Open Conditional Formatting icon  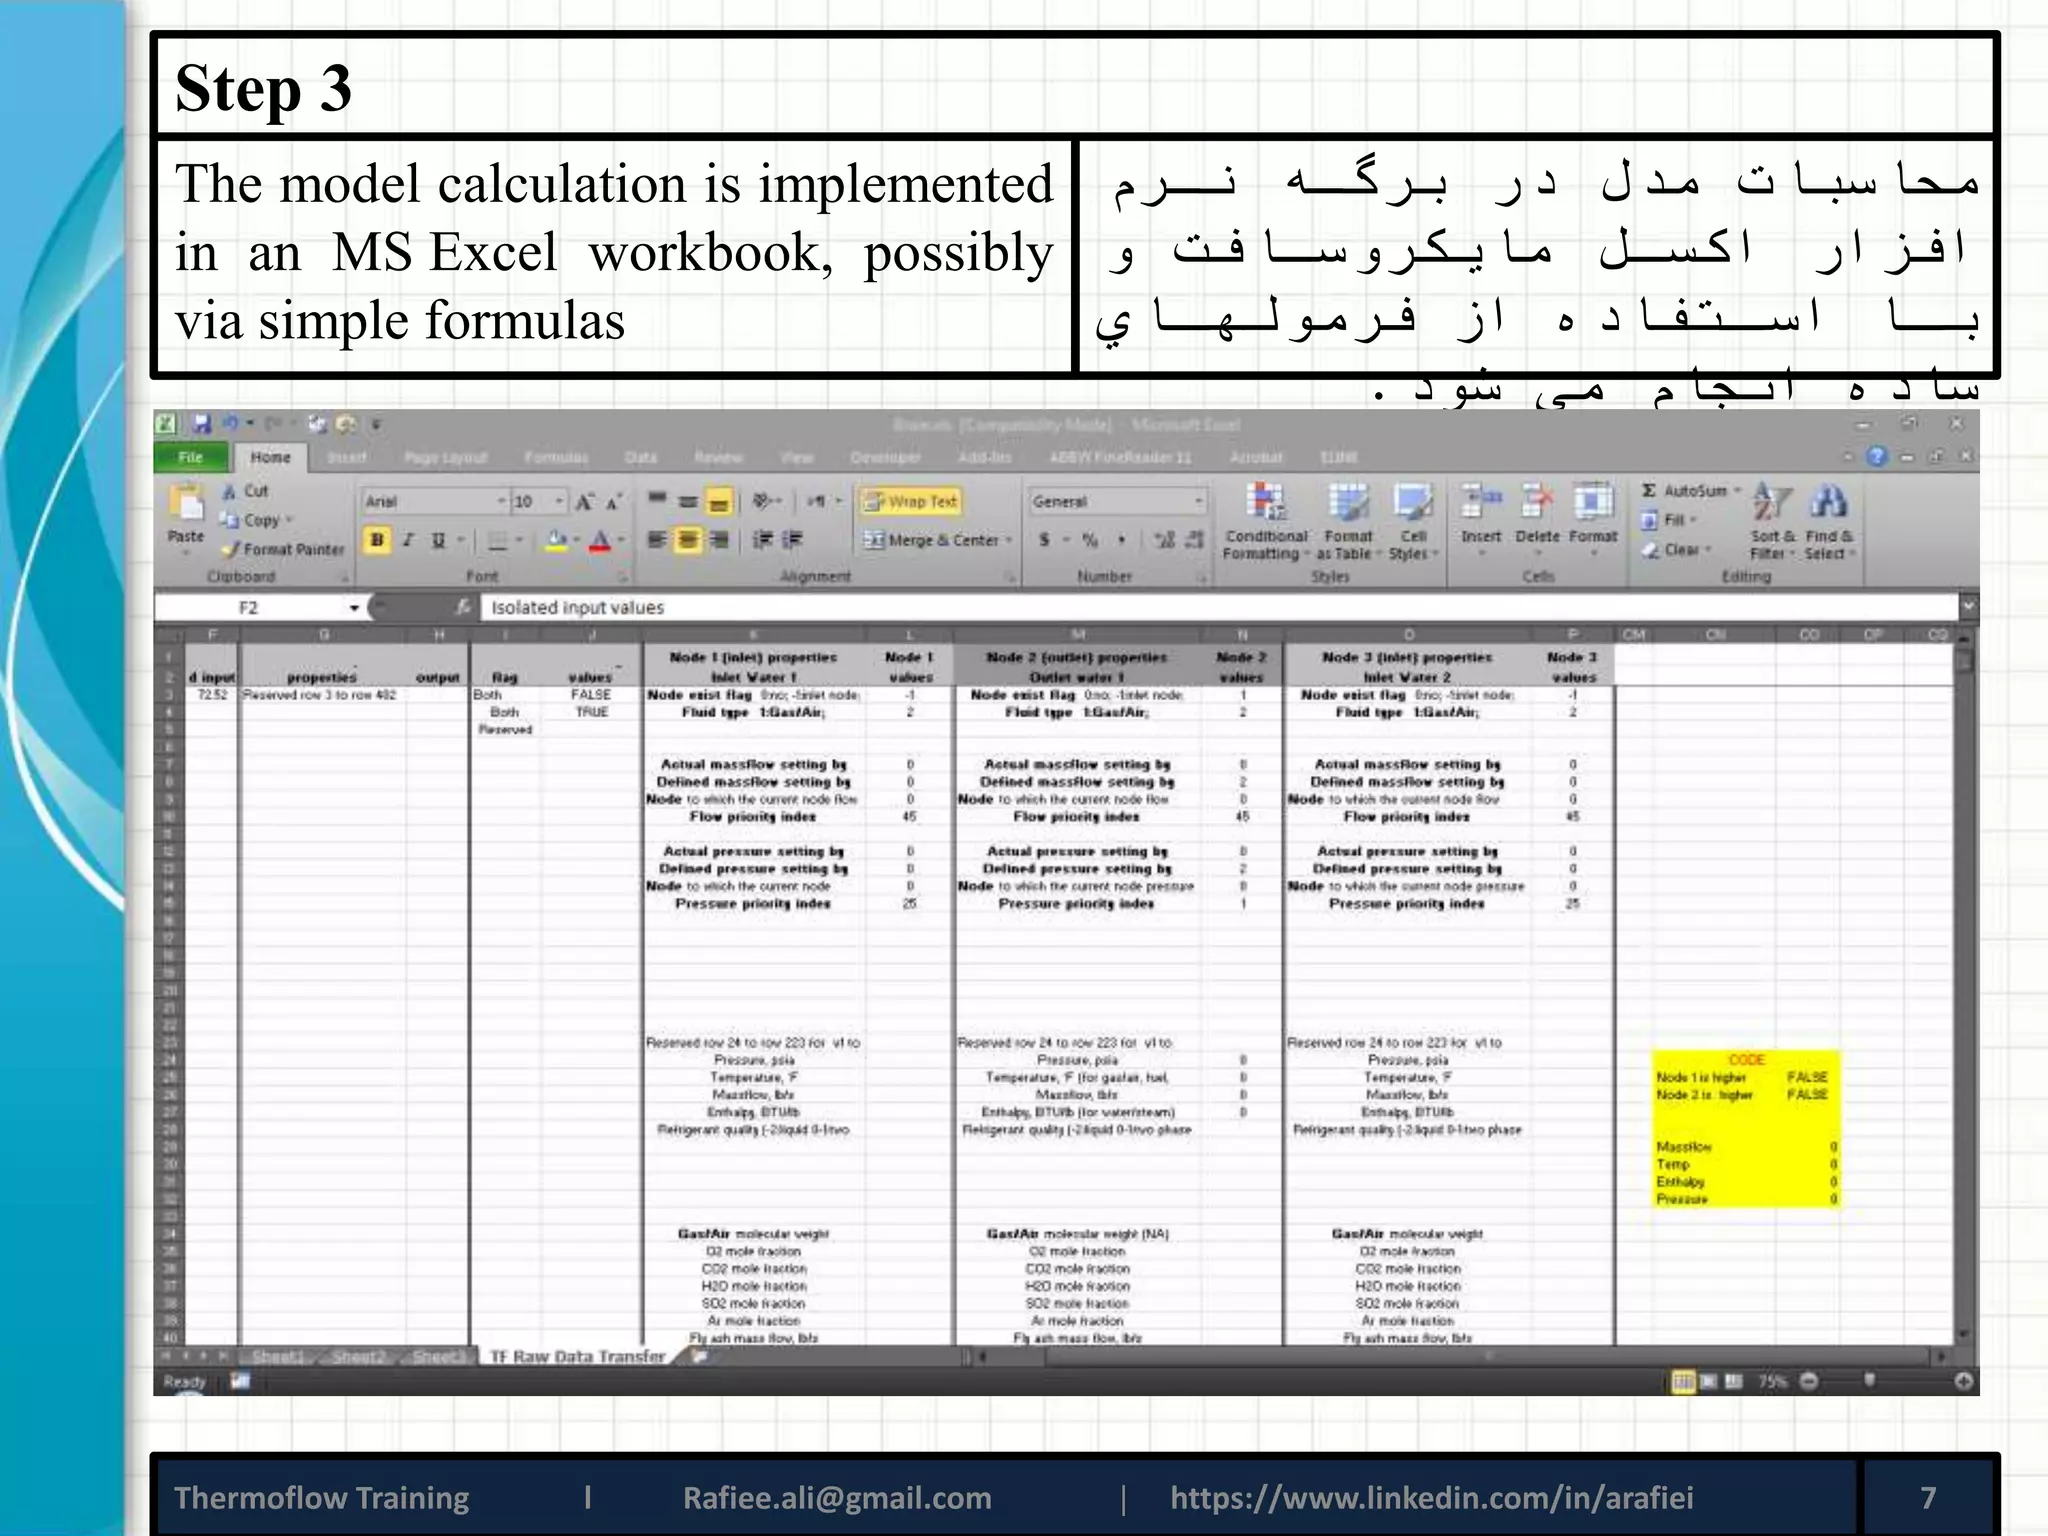pos(1268,502)
